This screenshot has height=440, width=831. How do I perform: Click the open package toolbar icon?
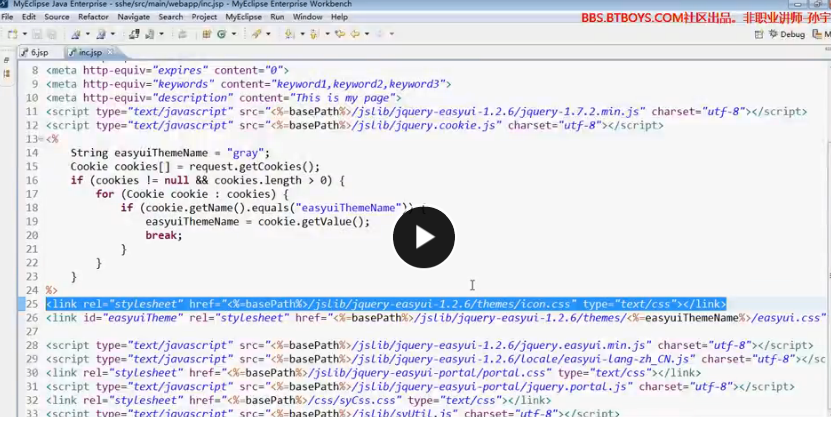click(x=207, y=34)
